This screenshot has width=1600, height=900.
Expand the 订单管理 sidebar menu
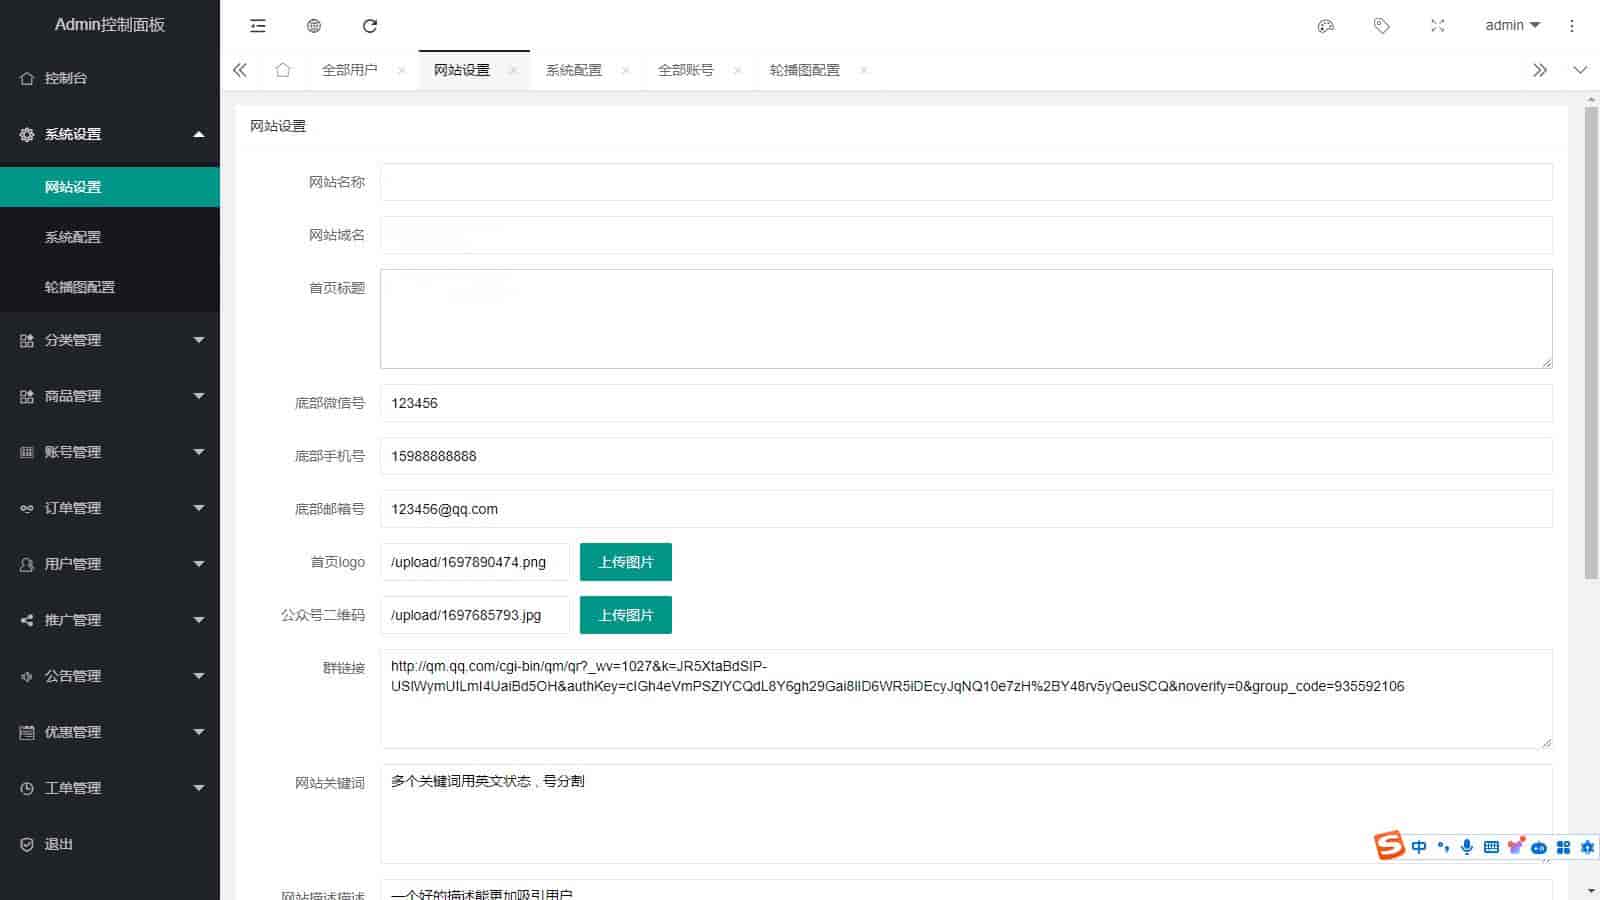click(x=110, y=508)
